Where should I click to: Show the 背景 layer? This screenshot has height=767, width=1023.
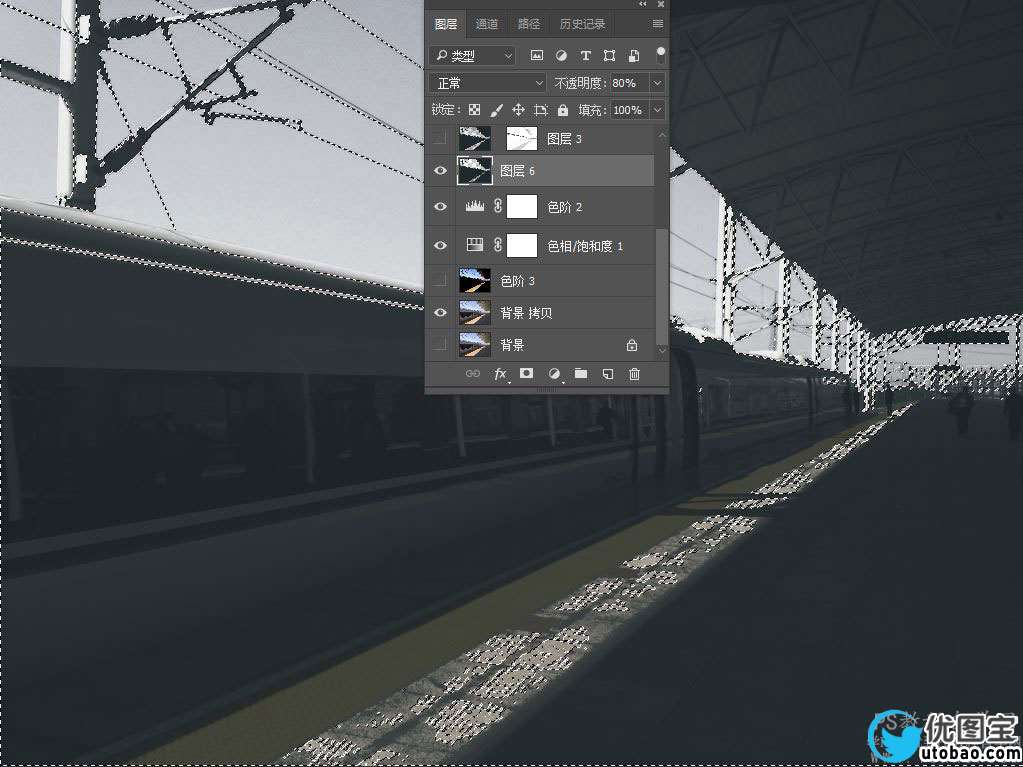pos(441,344)
